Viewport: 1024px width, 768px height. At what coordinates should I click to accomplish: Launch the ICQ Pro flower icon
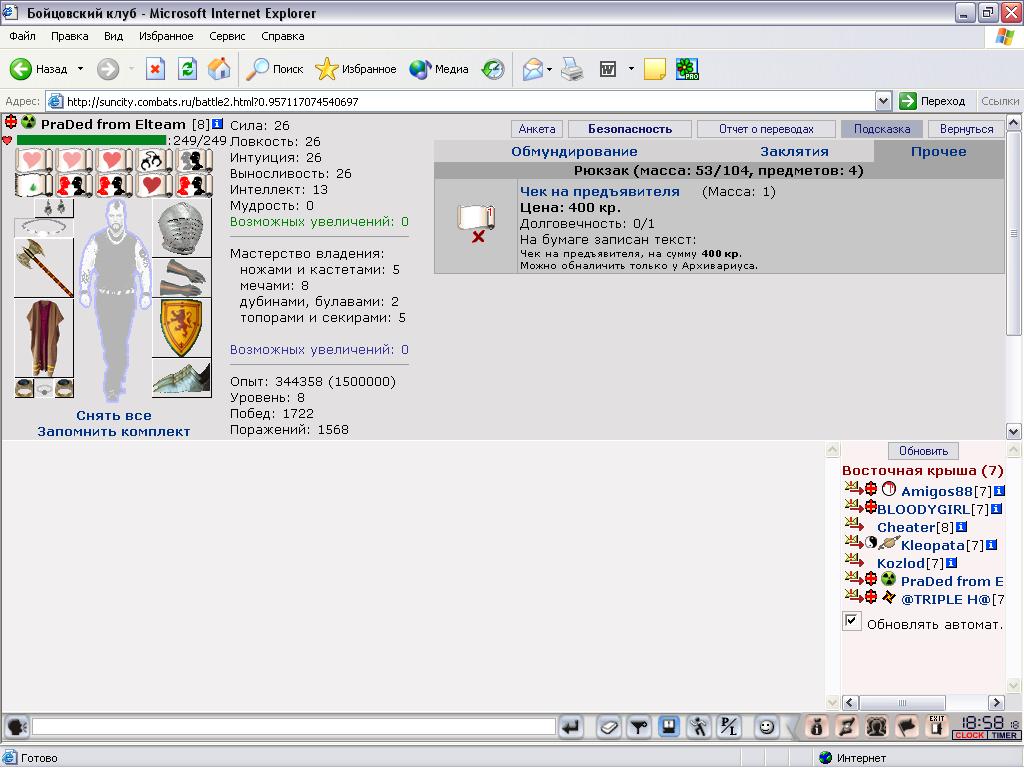[x=687, y=69]
